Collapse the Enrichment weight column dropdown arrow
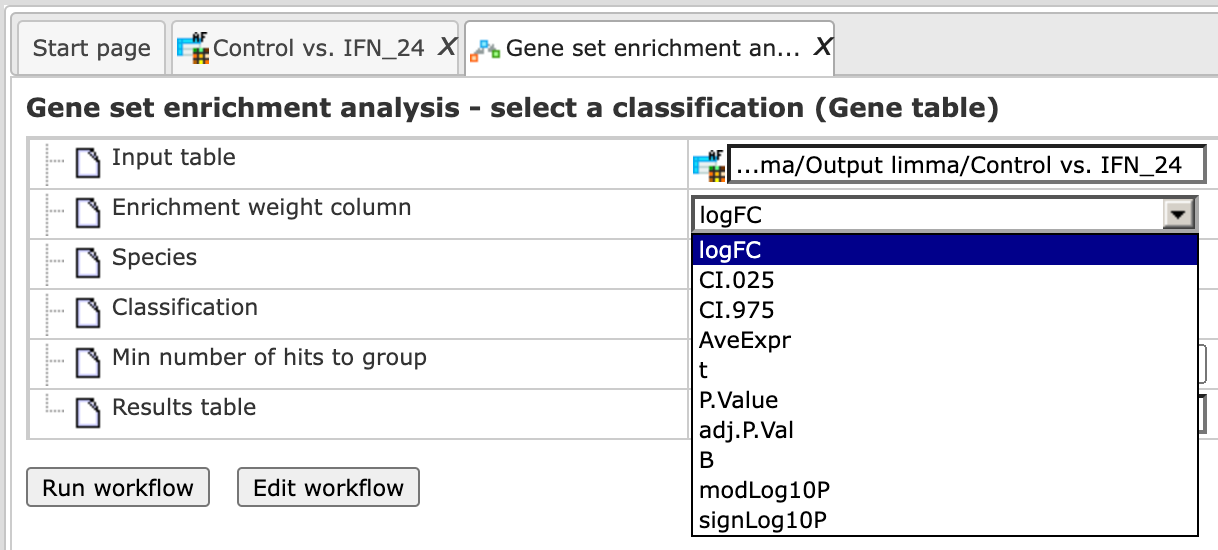Viewport: 1218px width, 550px height. coord(1181,214)
